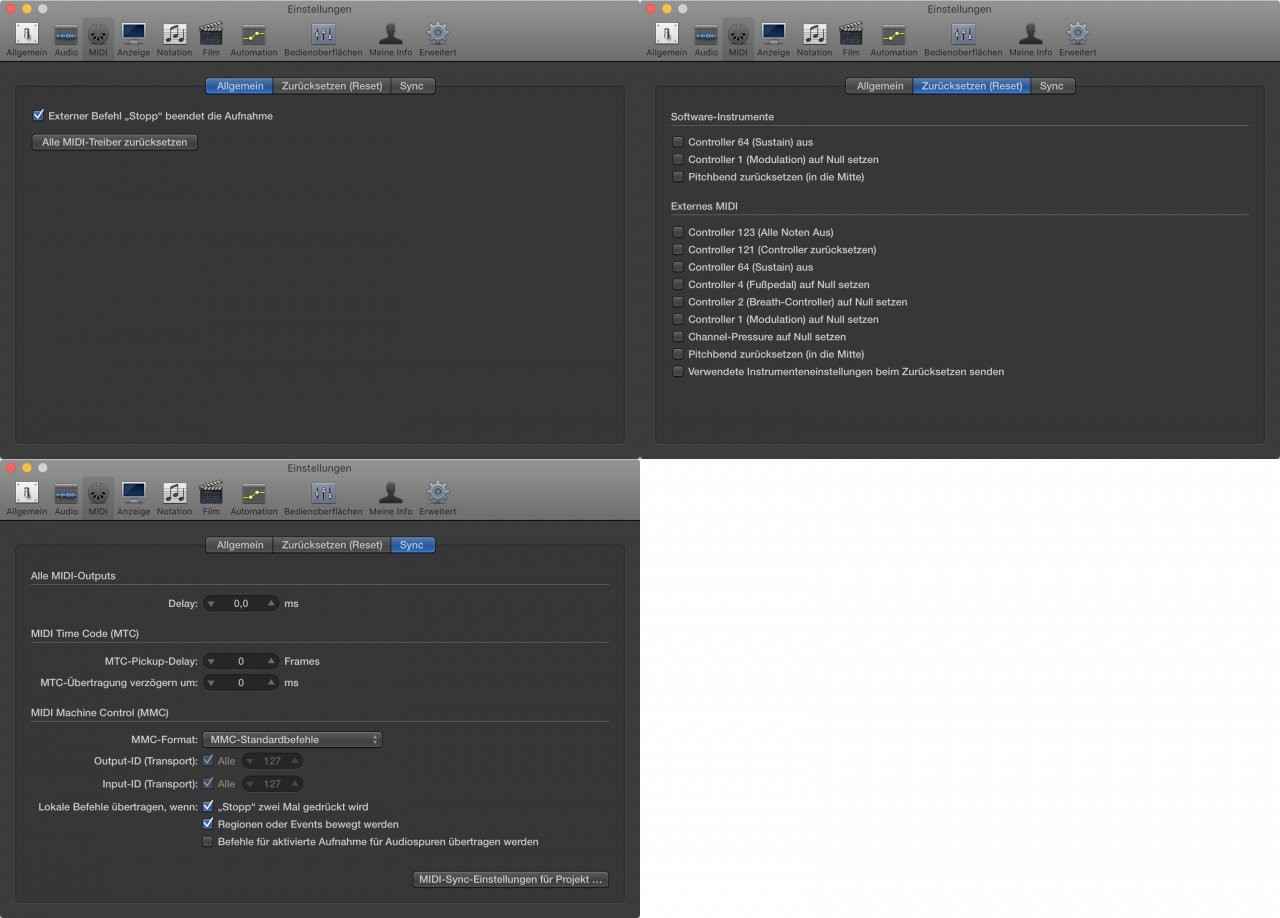Select Sync tab in top-right window
The width and height of the screenshot is (1280, 918).
(1052, 86)
